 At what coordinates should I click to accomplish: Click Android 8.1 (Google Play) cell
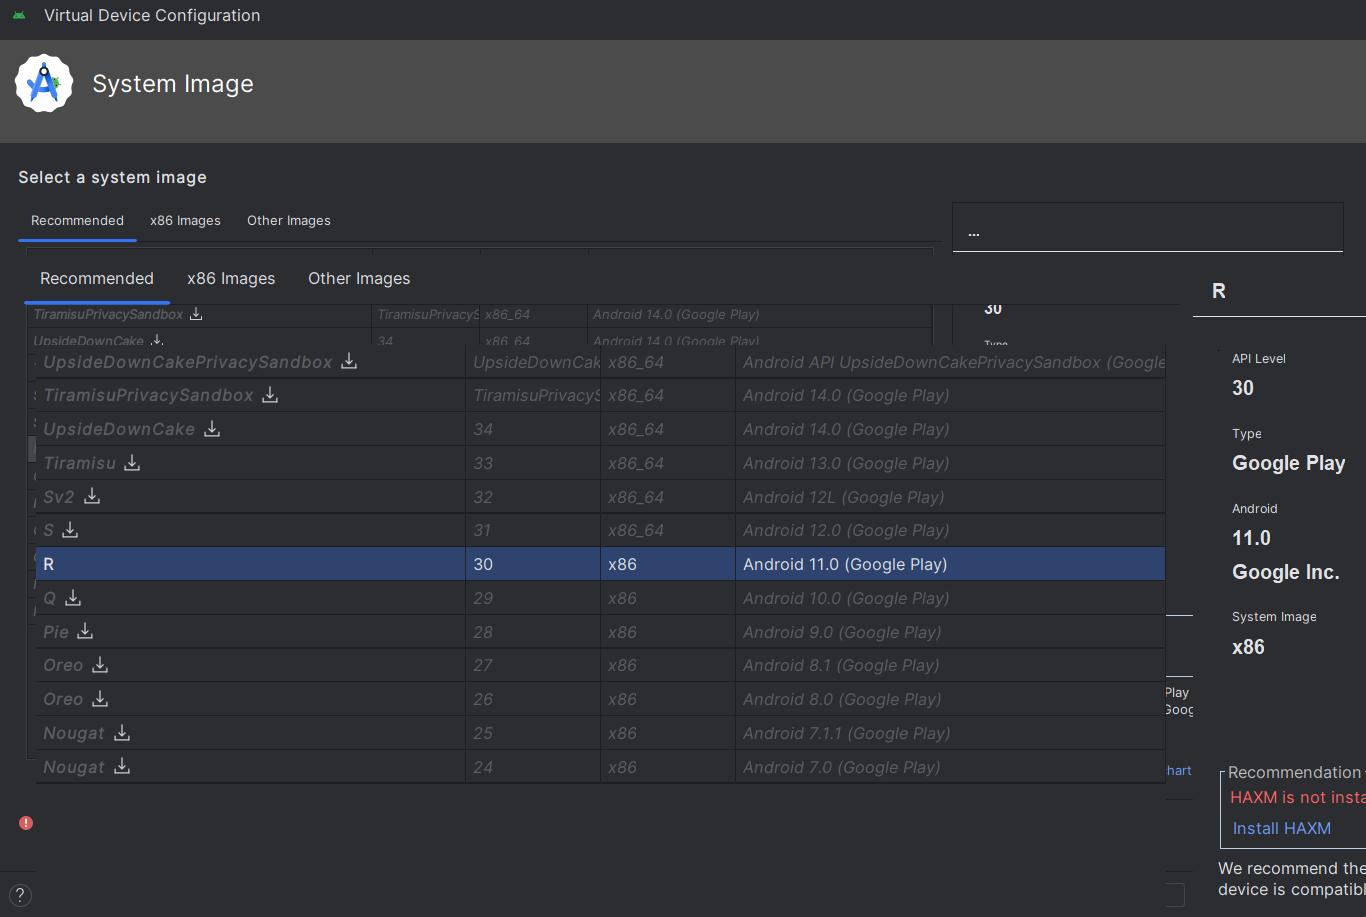[950, 665]
